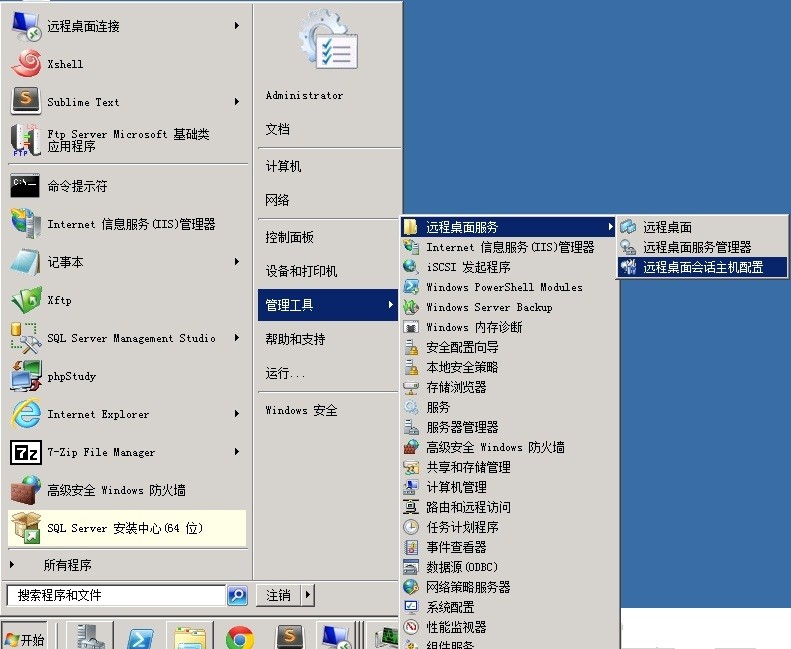Click the search magnifier button
The image size is (791, 649).
(238, 595)
